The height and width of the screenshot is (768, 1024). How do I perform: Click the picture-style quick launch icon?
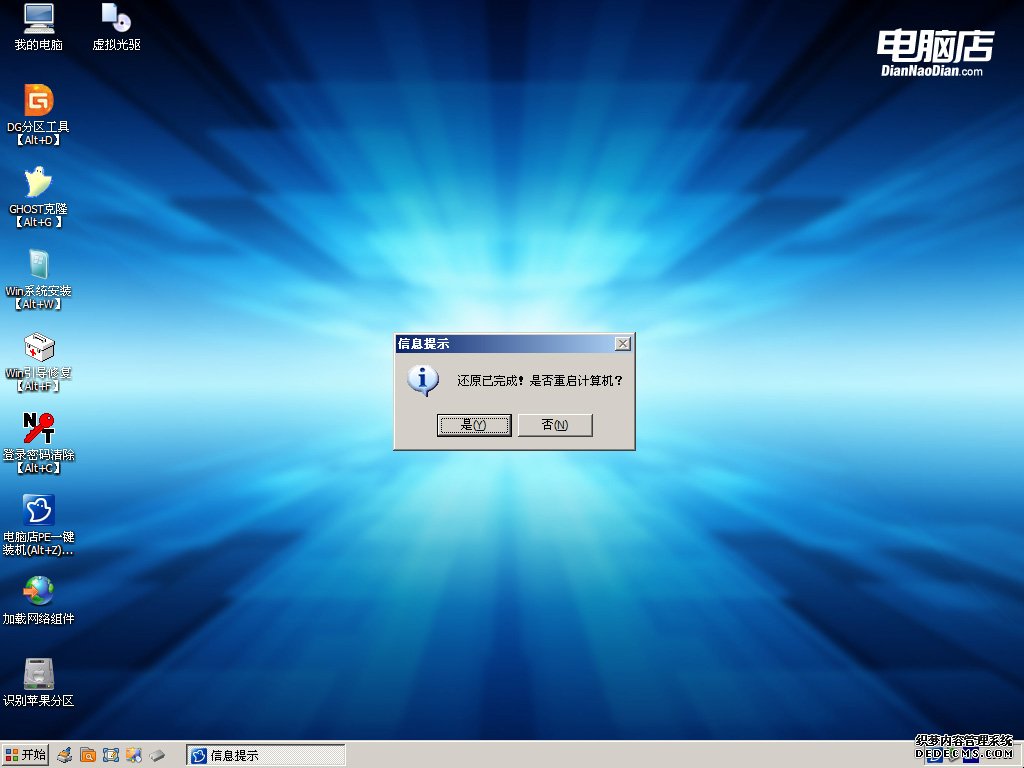135,755
